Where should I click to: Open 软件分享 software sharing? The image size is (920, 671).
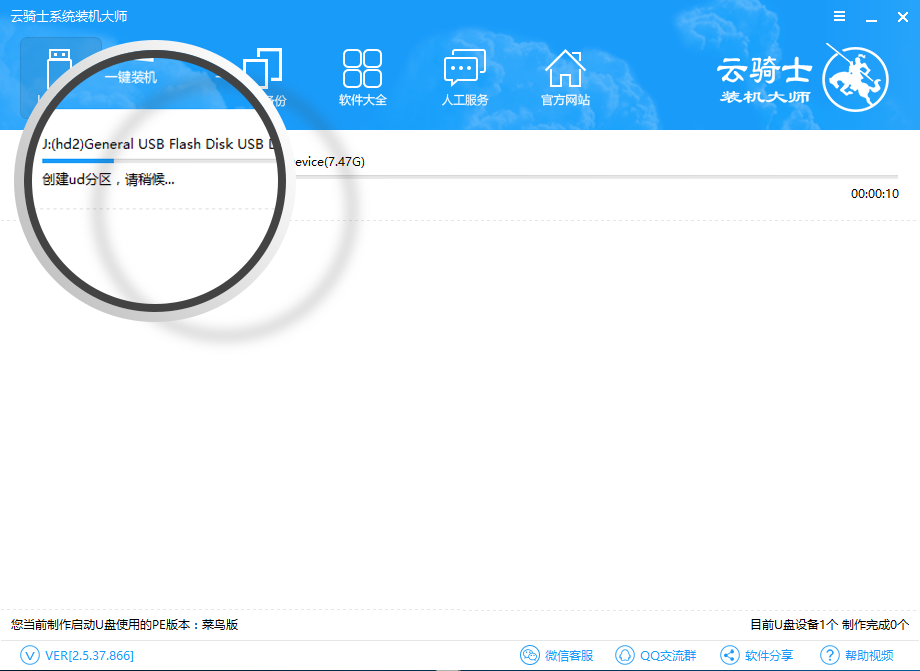[x=757, y=655]
